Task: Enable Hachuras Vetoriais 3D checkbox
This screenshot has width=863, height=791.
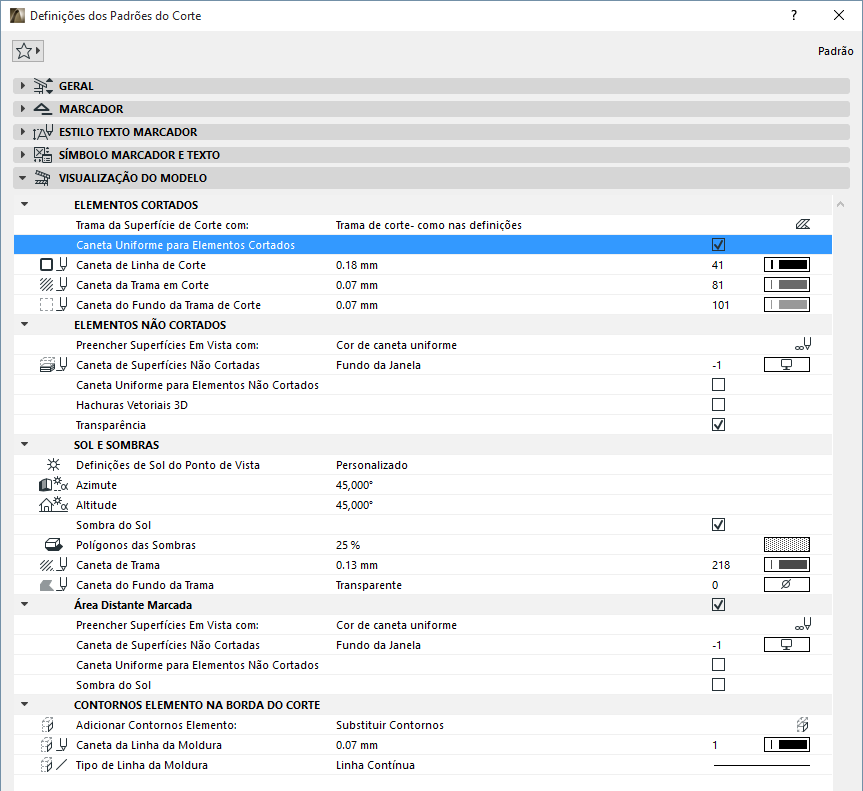Action: coord(718,405)
